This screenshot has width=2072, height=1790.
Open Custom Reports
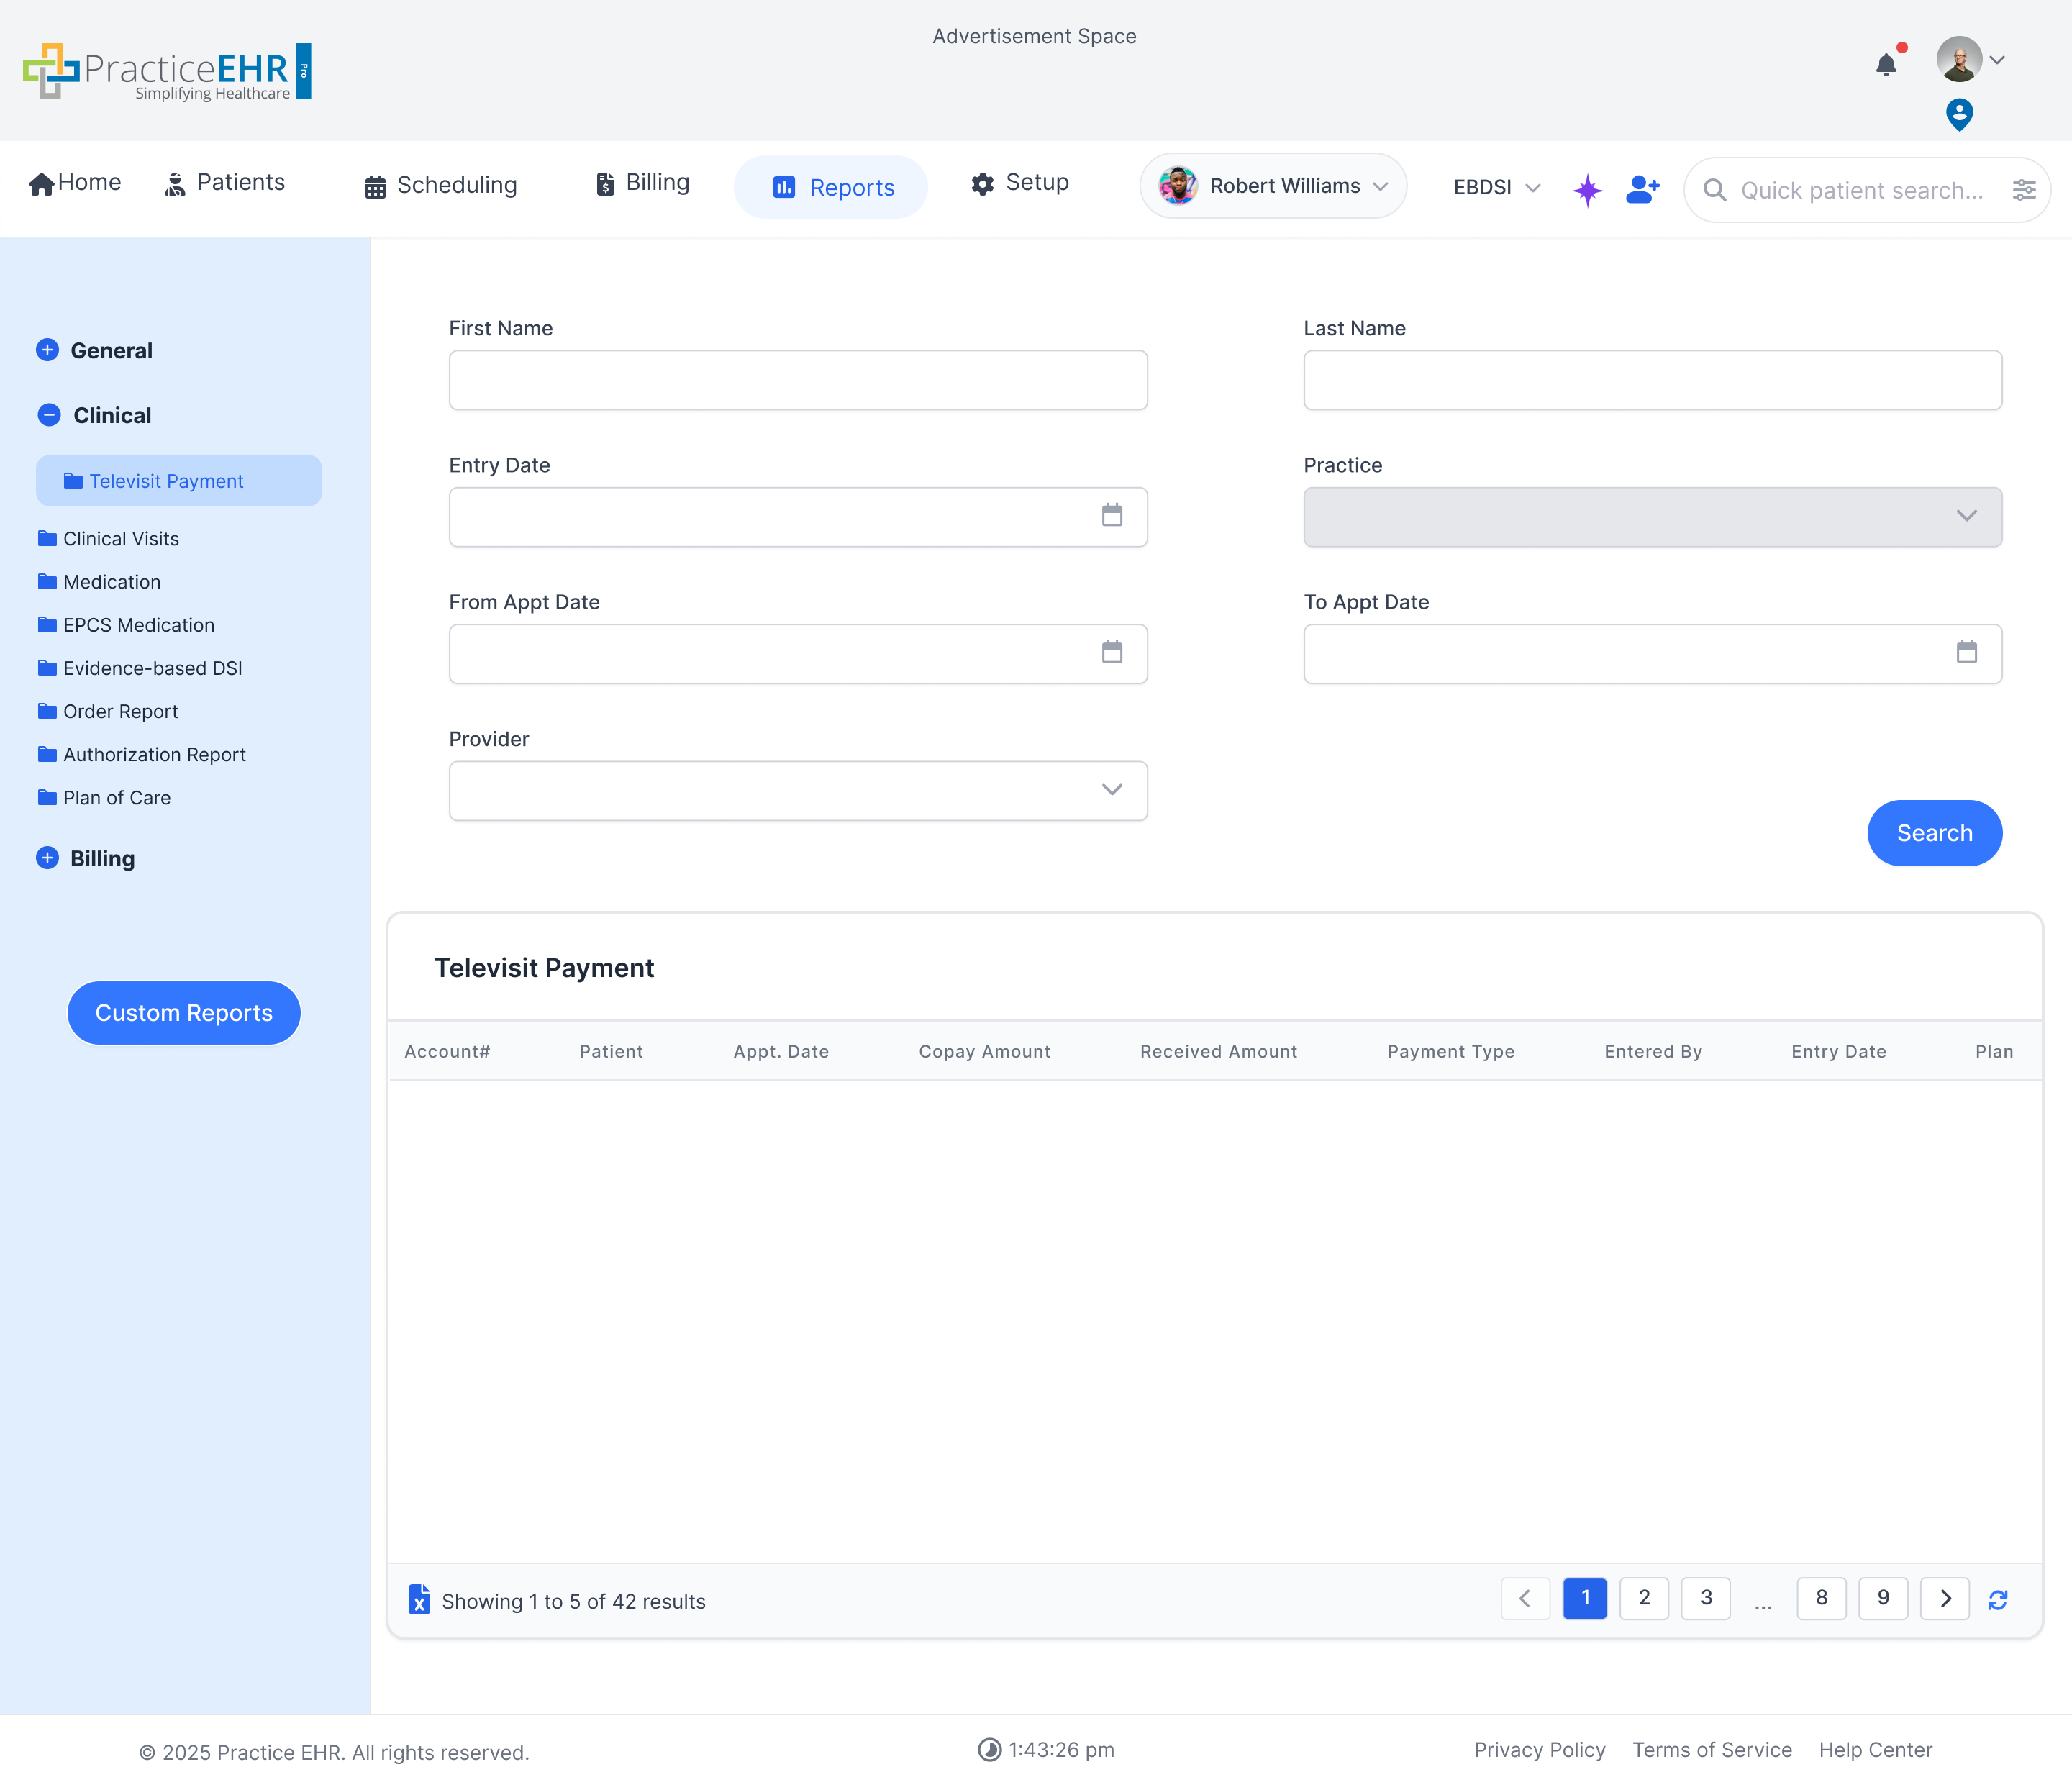click(184, 1013)
